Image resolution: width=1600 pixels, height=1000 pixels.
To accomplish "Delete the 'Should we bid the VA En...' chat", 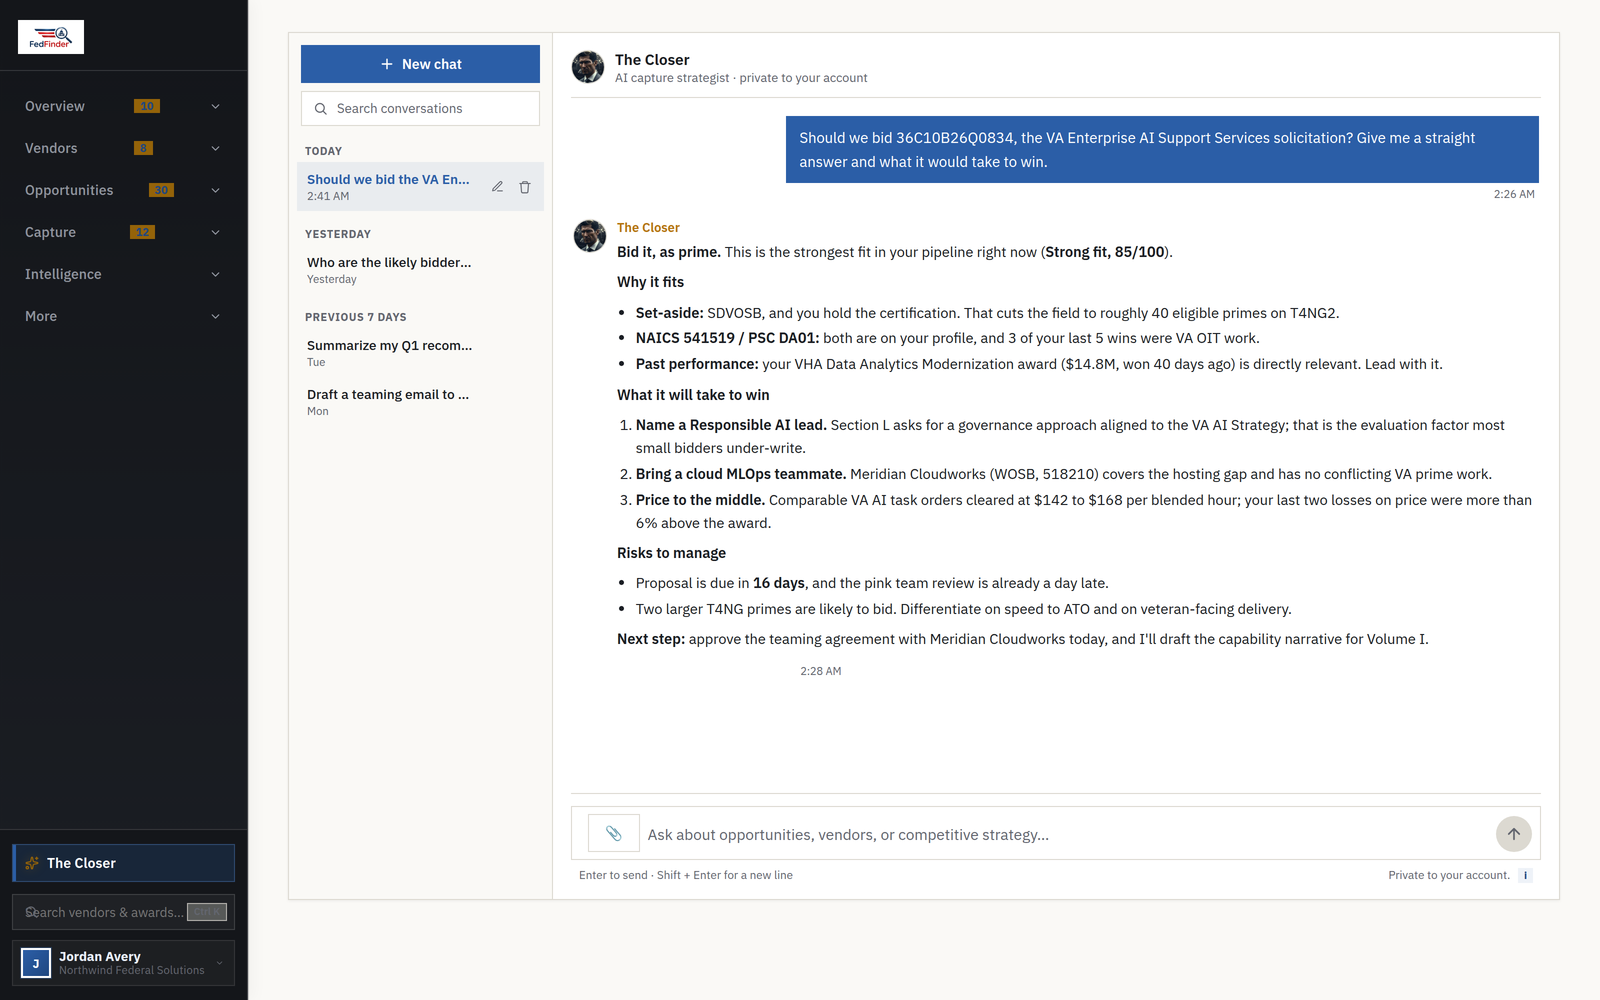I will point(525,187).
